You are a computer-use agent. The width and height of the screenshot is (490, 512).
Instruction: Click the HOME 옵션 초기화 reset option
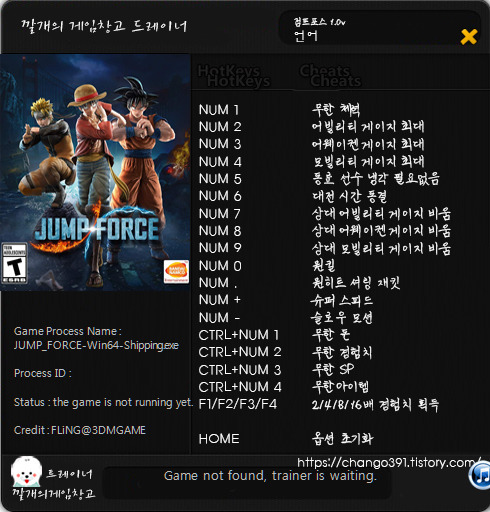click(x=343, y=439)
